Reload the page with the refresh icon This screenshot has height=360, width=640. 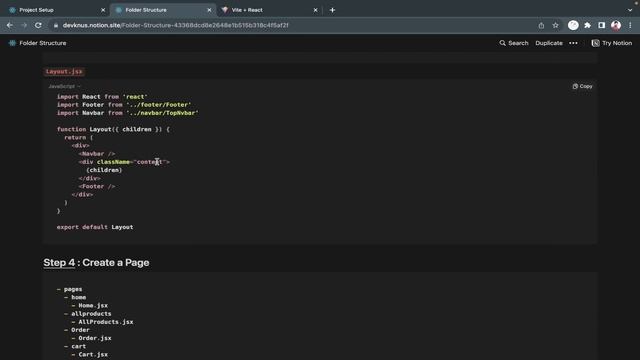38,25
